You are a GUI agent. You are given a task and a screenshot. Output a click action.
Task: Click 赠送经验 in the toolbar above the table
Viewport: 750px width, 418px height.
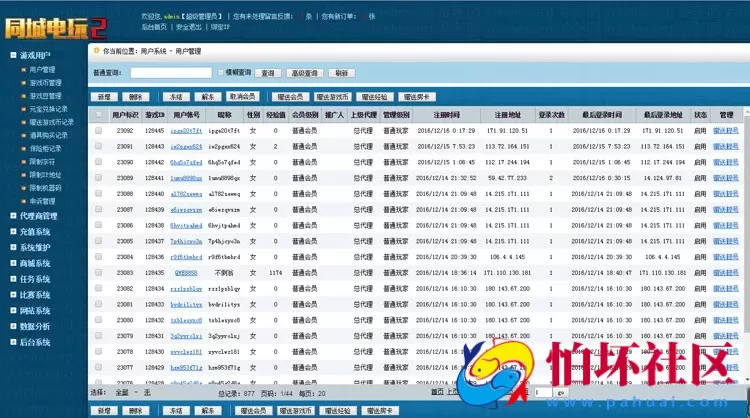[375, 97]
